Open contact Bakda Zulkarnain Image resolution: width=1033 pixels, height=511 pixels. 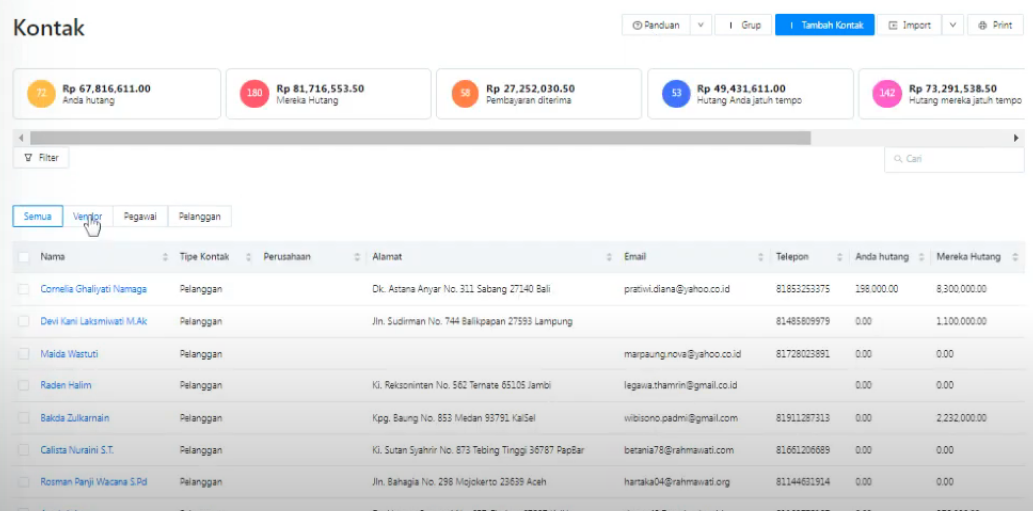[x=74, y=417]
